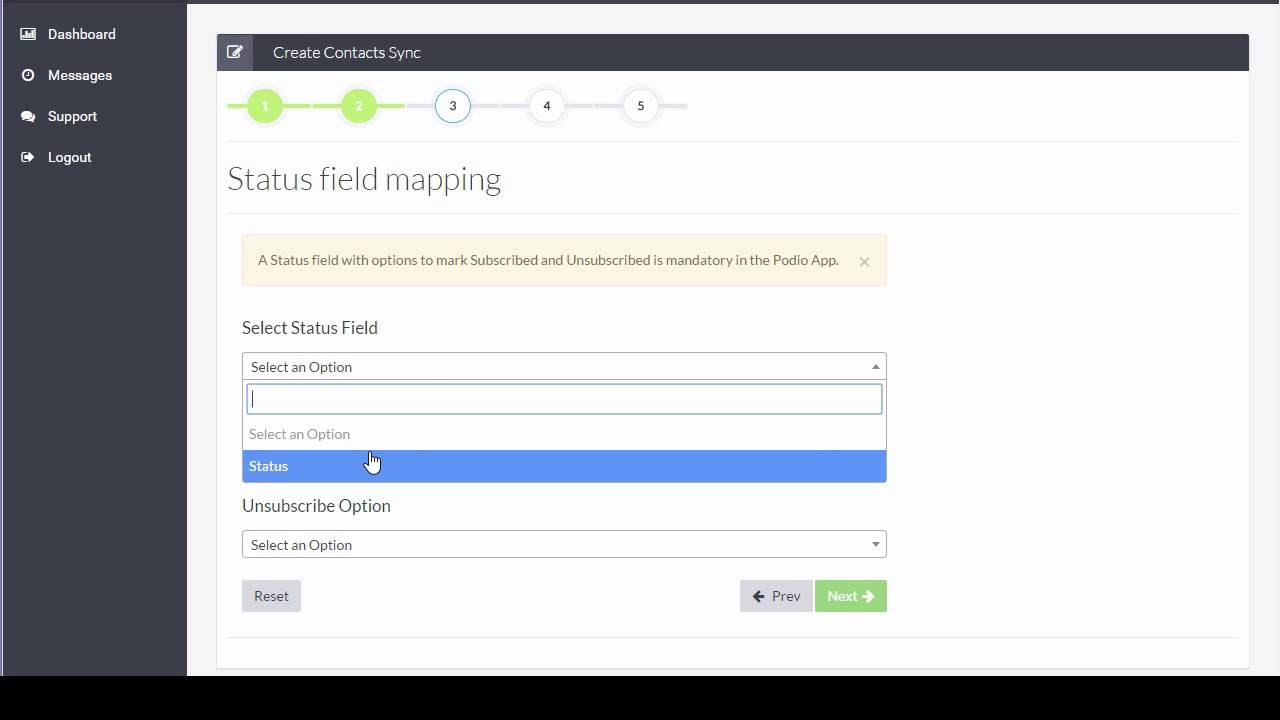Dismiss the Status field alert with the x
Screen dimensions: 1280x720
864,261
